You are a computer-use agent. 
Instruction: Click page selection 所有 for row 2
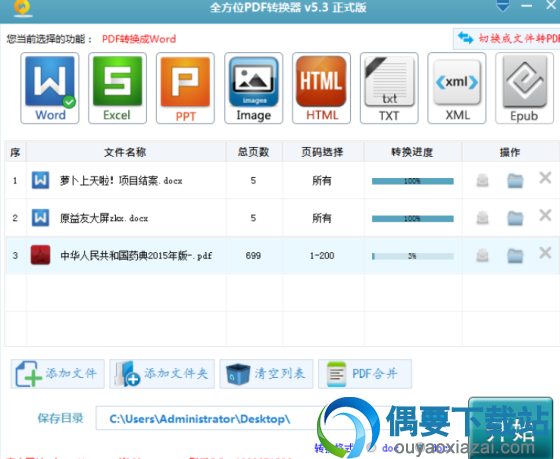tap(322, 218)
